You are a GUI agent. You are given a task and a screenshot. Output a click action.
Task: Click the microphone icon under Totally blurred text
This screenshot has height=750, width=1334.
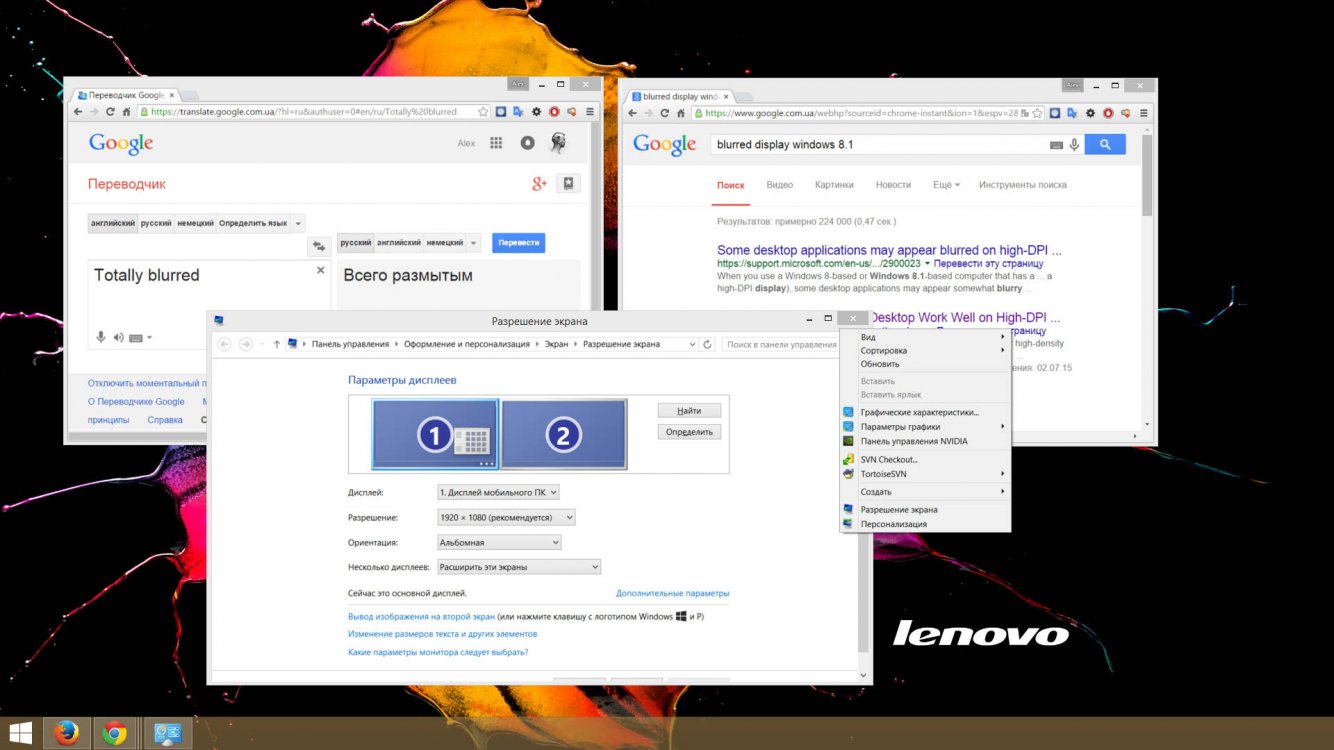[101, 338]
